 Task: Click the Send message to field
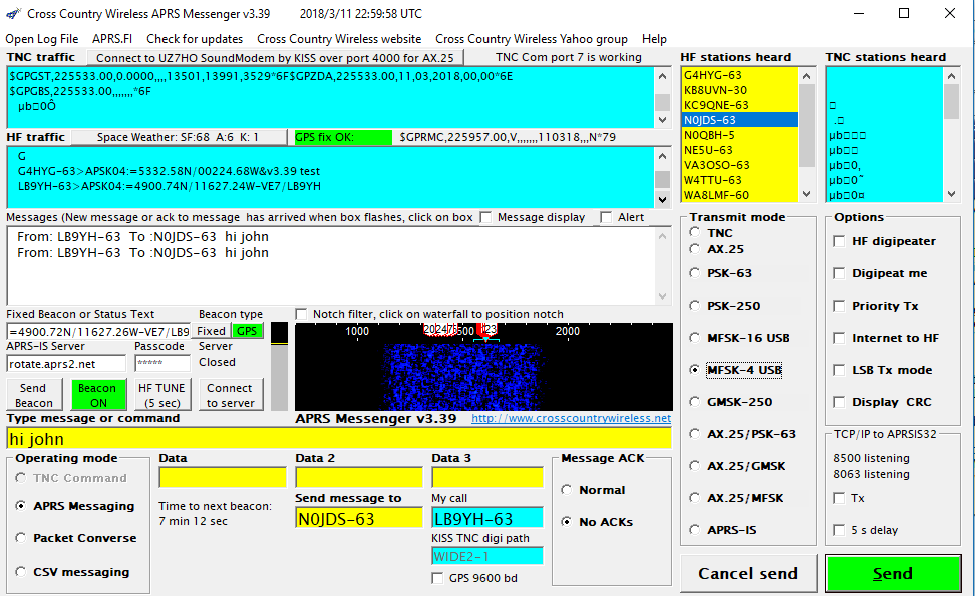click(x=359, y=518)
